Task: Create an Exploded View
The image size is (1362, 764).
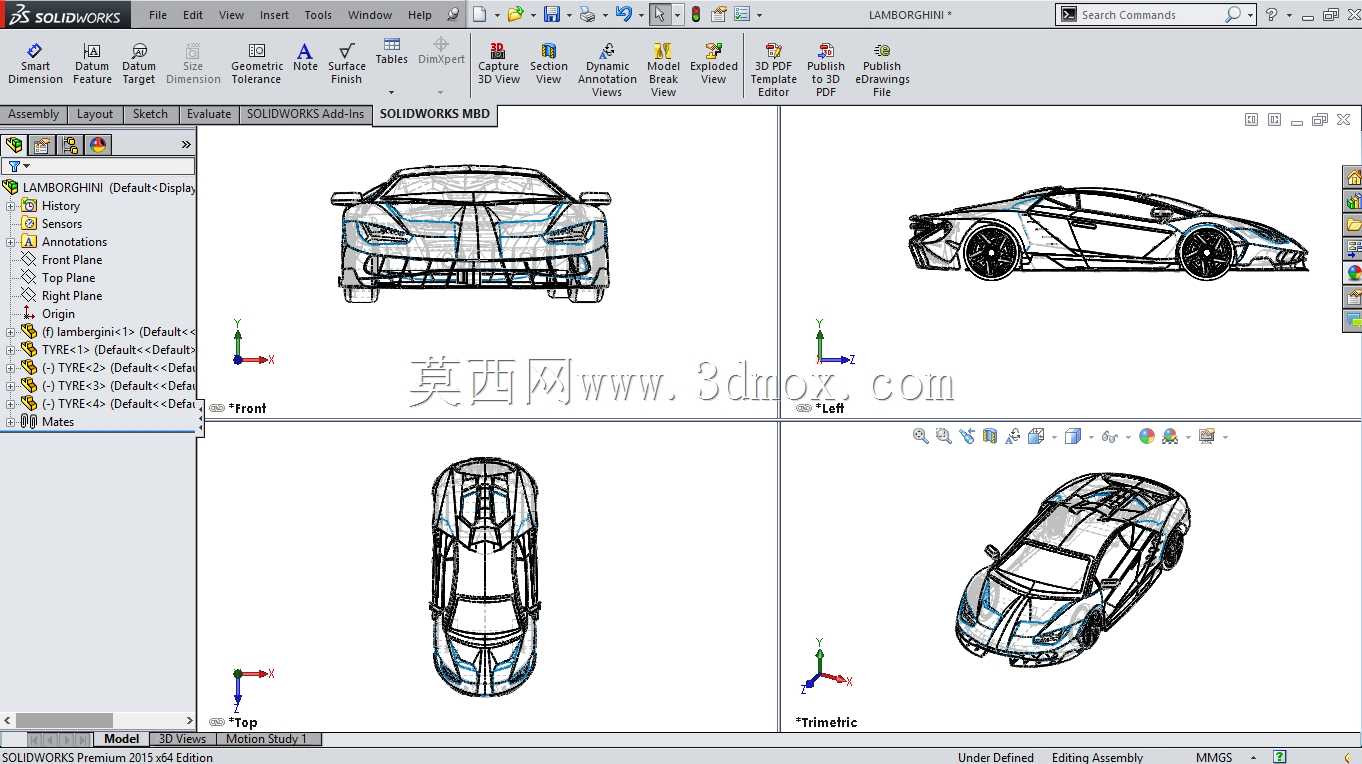Action: click(x=714, y=64)
